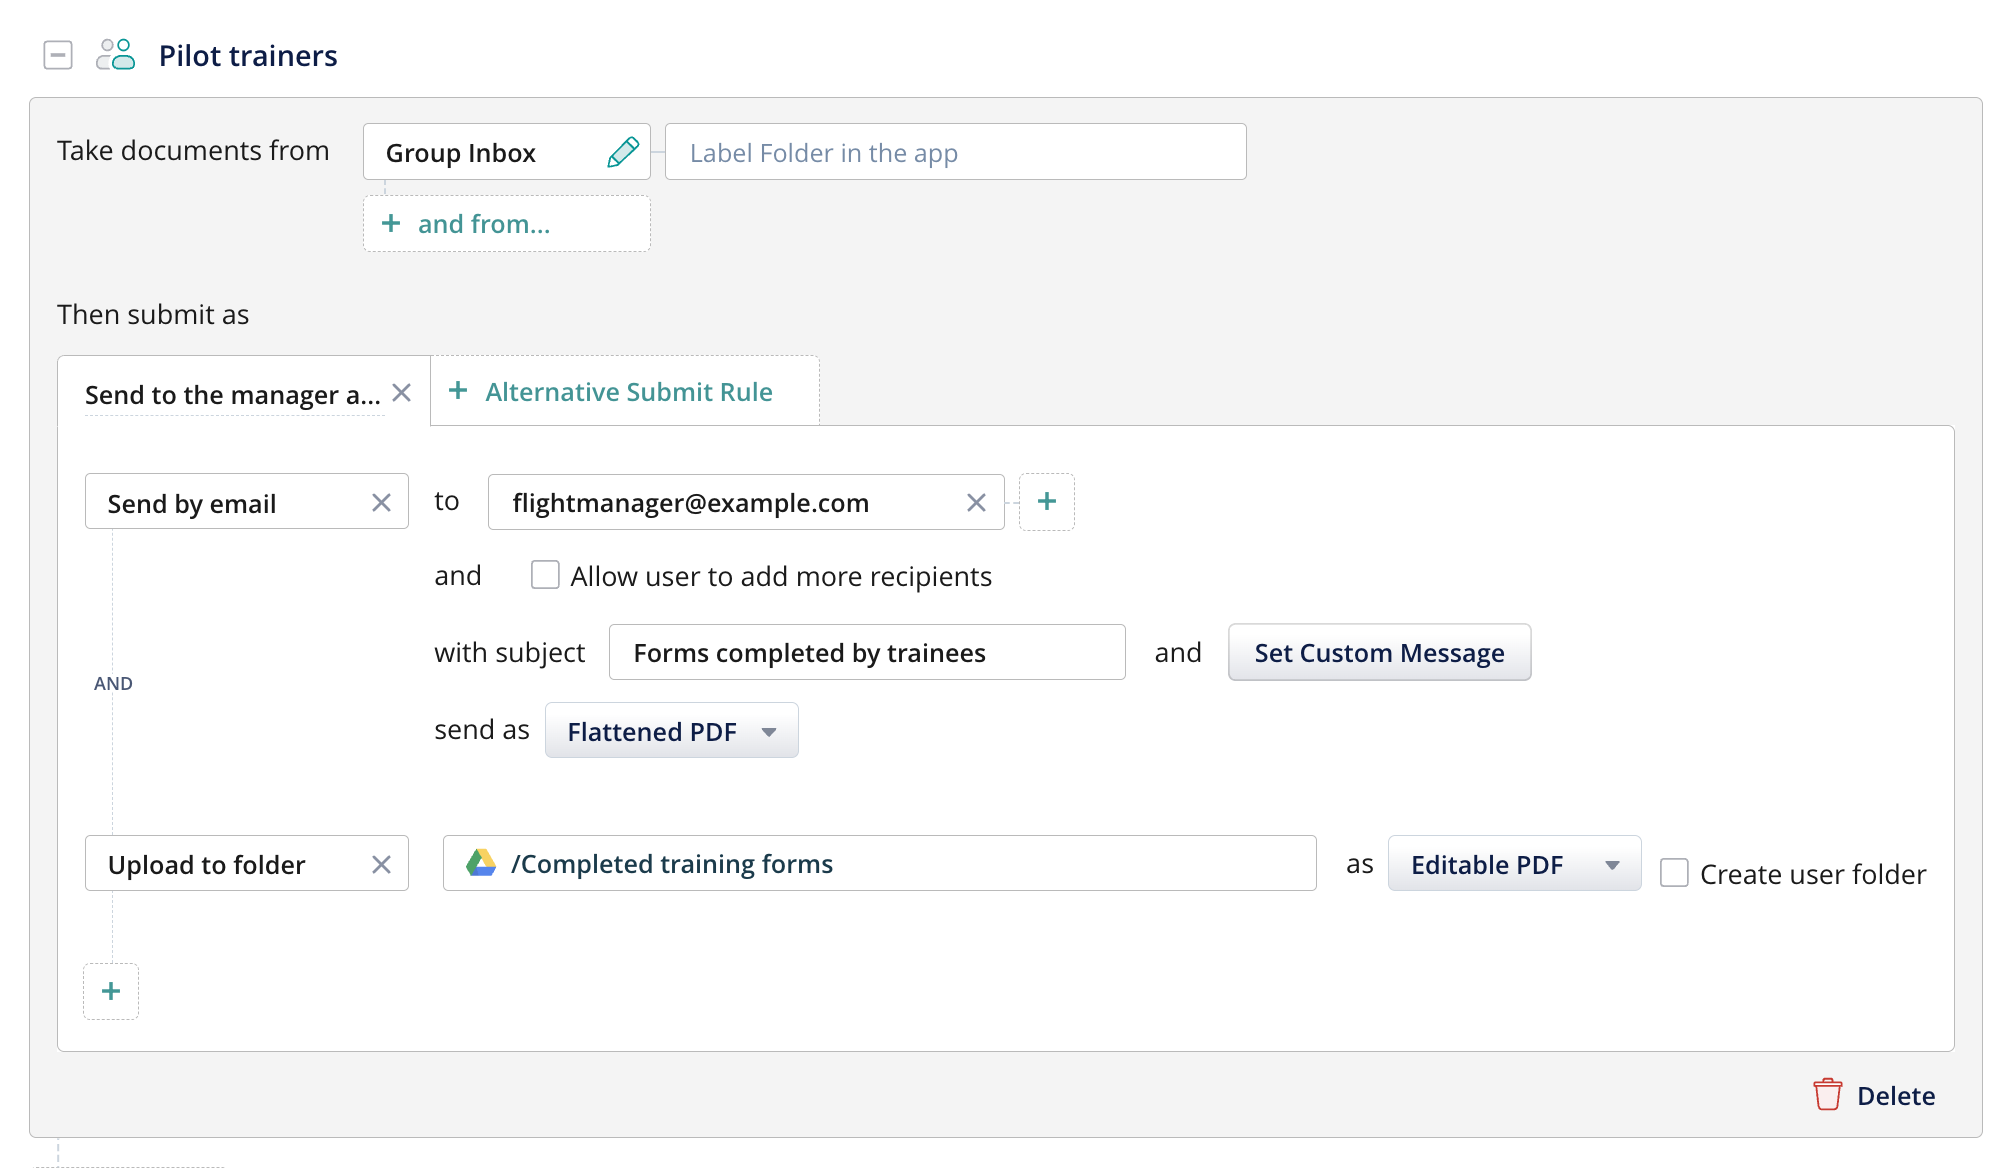Click the Pilot trainers group users icon

[x=116, y=55]
